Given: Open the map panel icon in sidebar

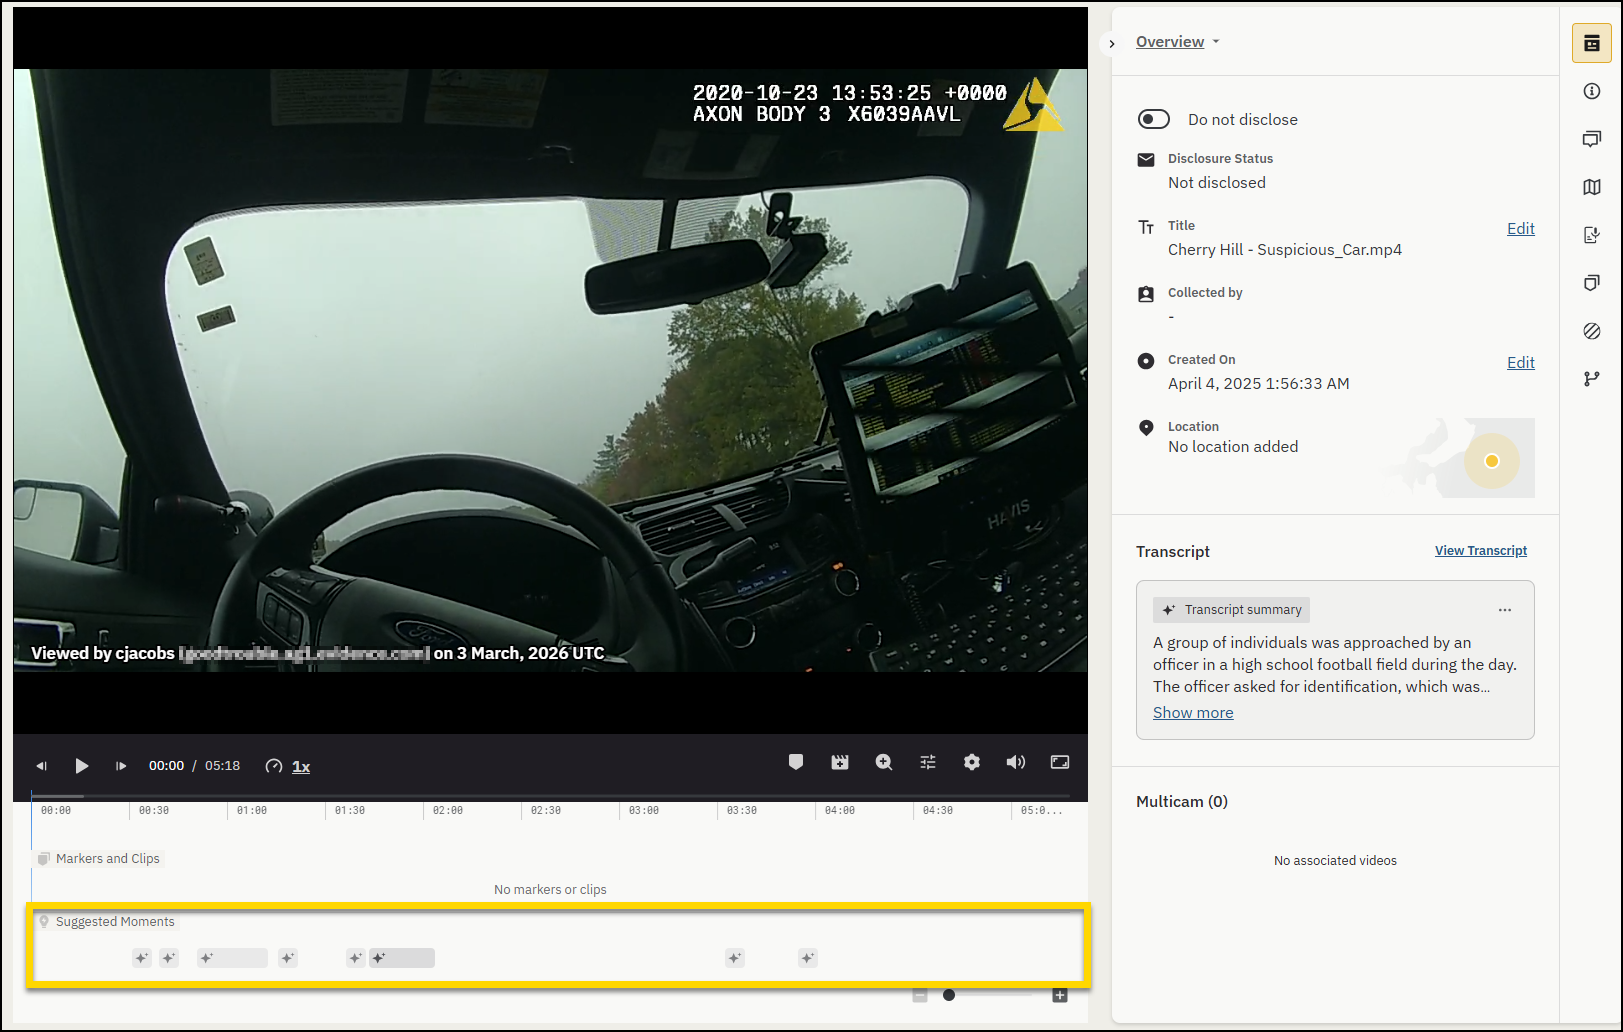Looking at the screenshot, I should point(1592,187).
